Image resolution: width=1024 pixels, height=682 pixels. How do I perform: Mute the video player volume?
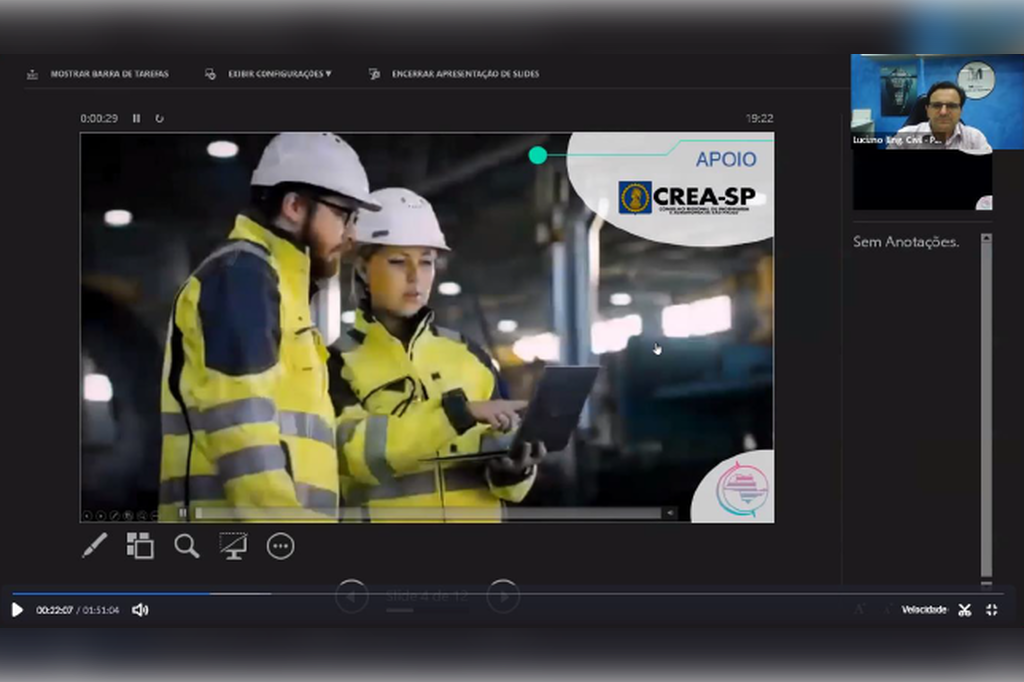point(140,610)
